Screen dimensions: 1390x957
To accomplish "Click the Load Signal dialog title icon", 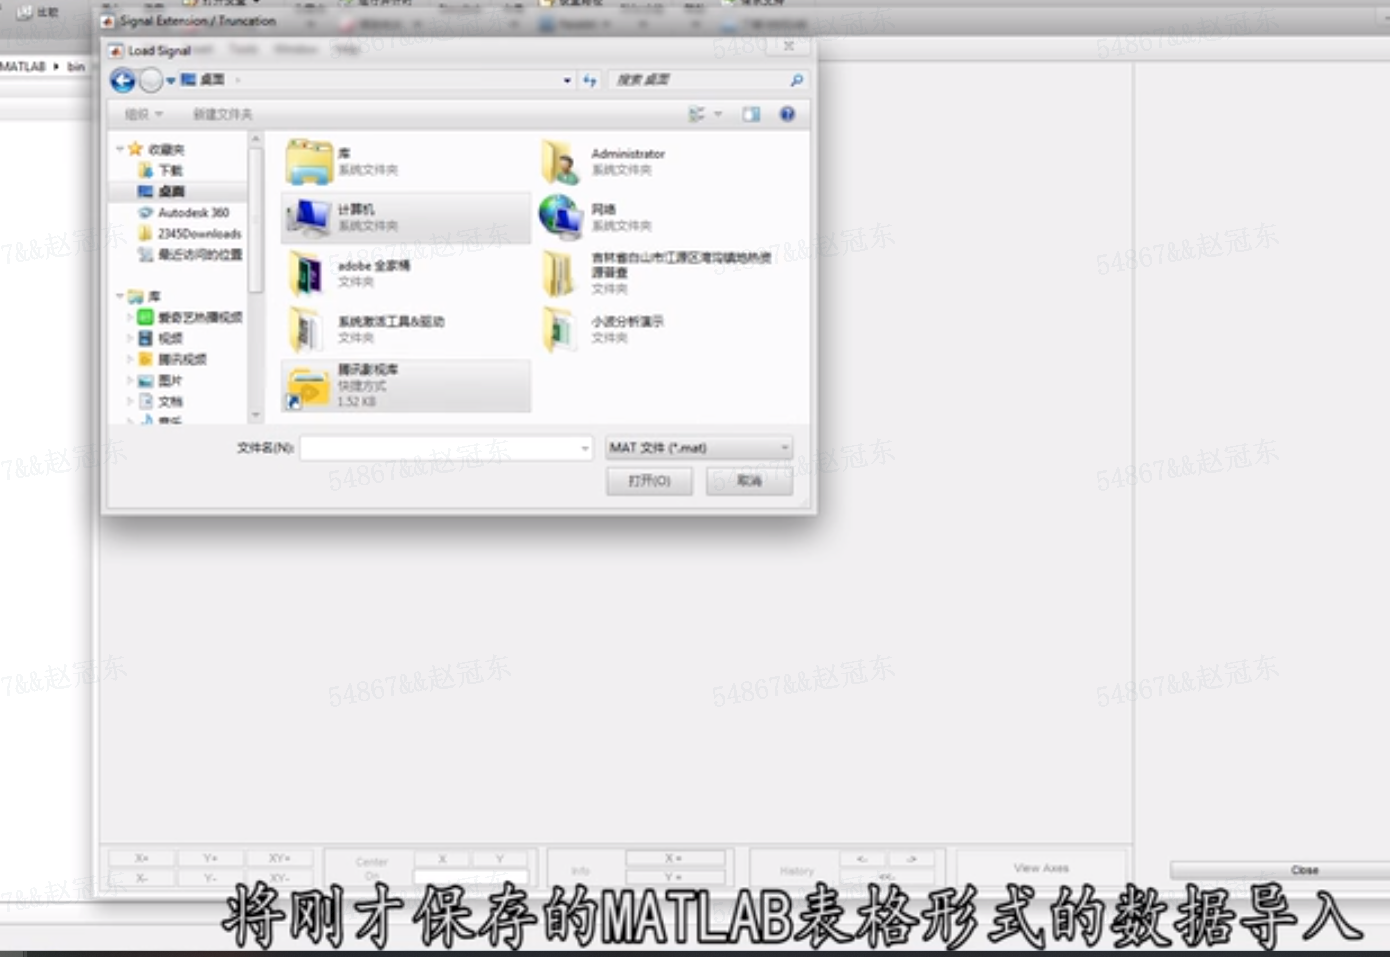I will (x=116, y=50).
